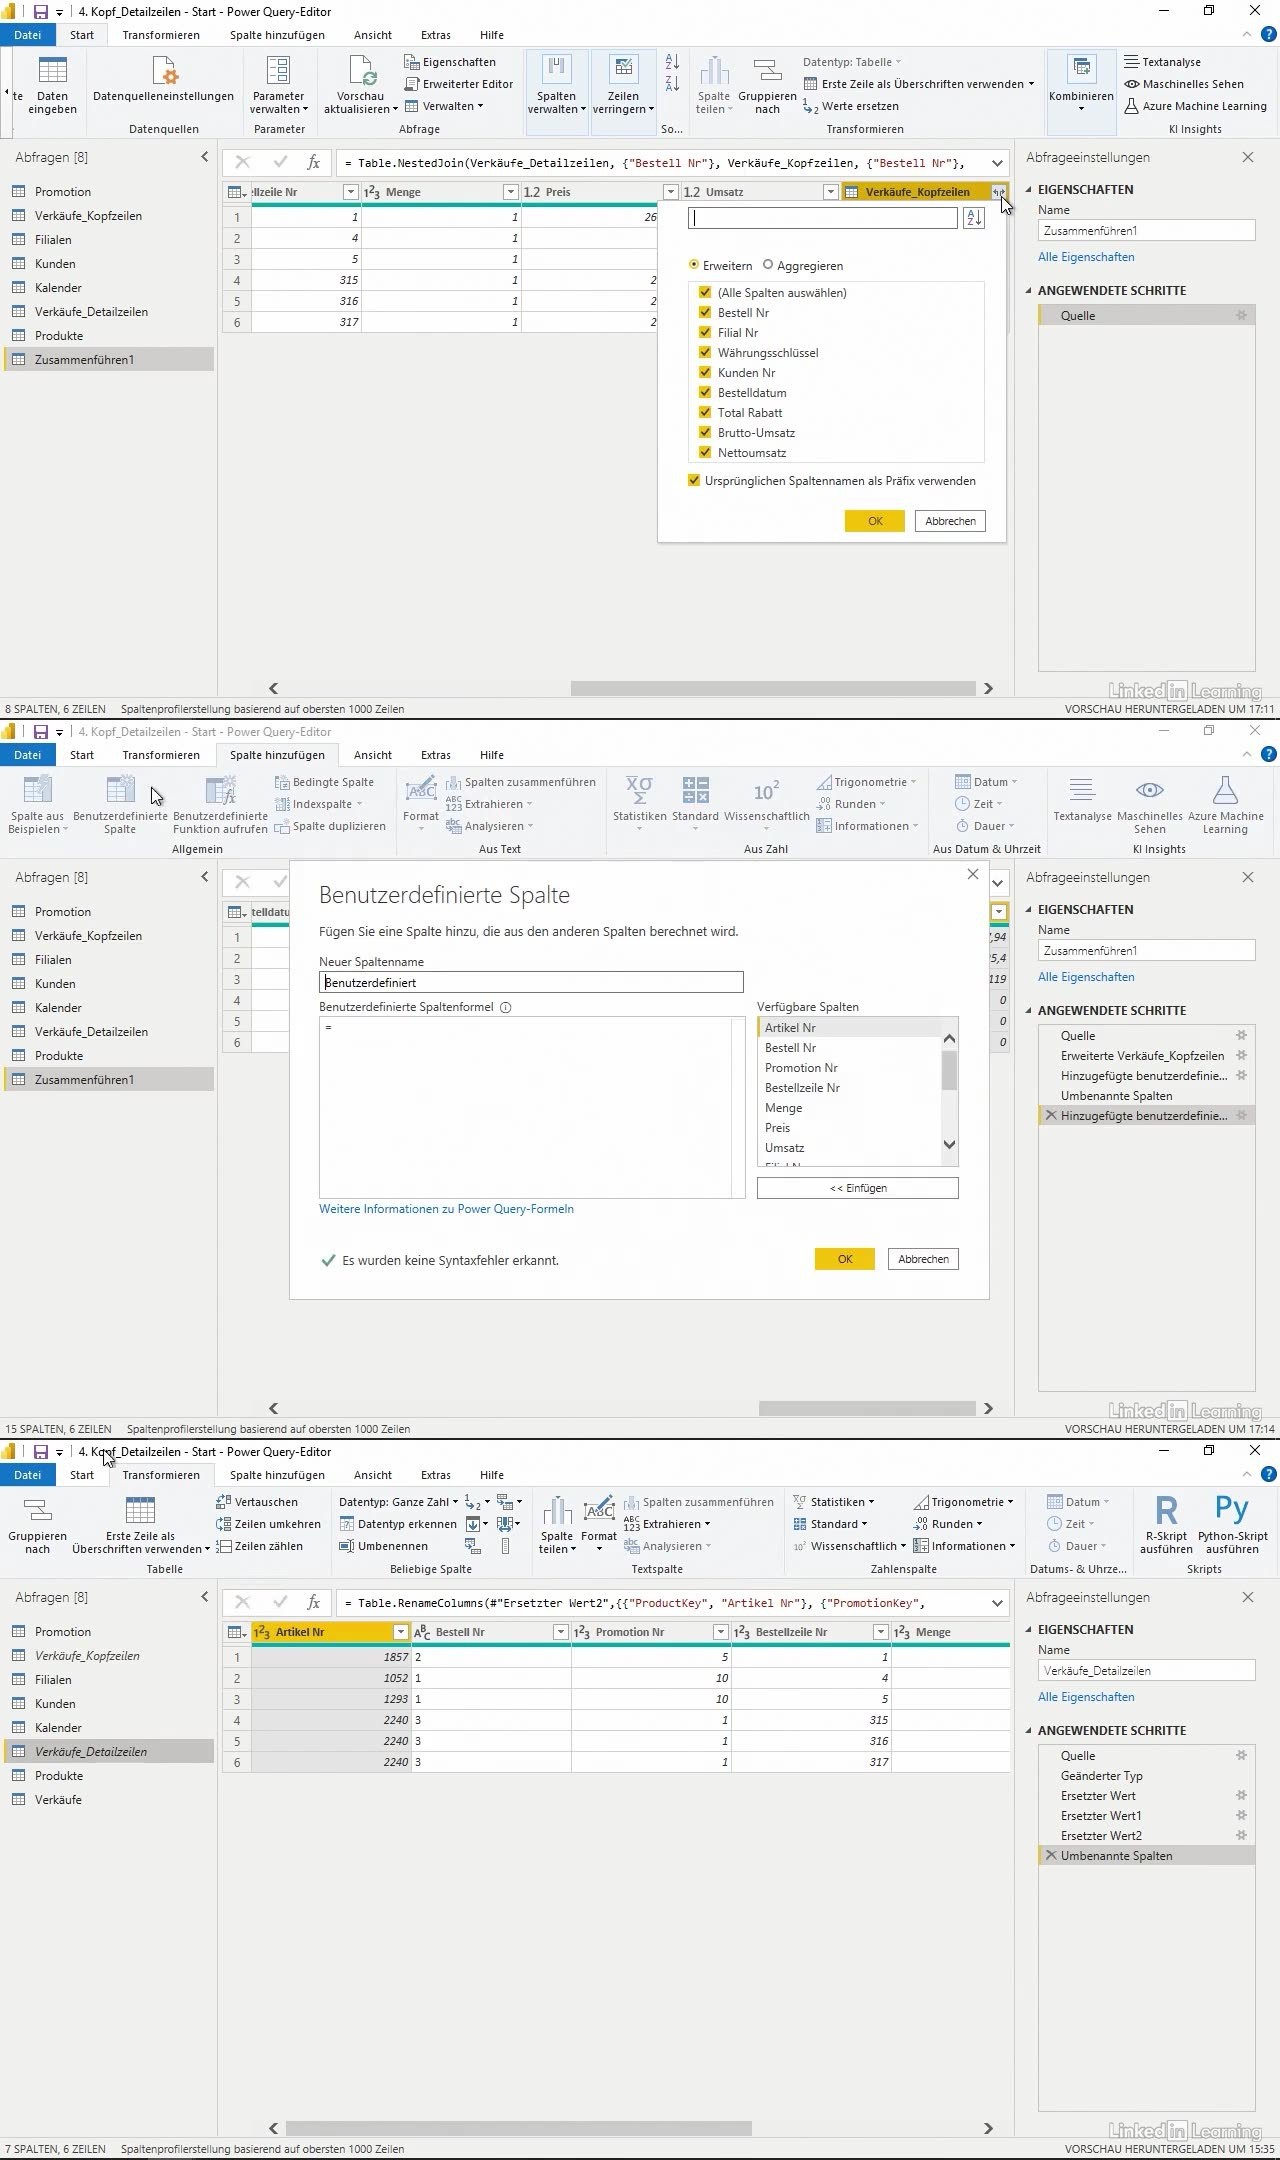Uncheck the Währungsschlüssel column checkbox
The height and width of the screenshot is (2160, 1280).
[x=705, y=353]
